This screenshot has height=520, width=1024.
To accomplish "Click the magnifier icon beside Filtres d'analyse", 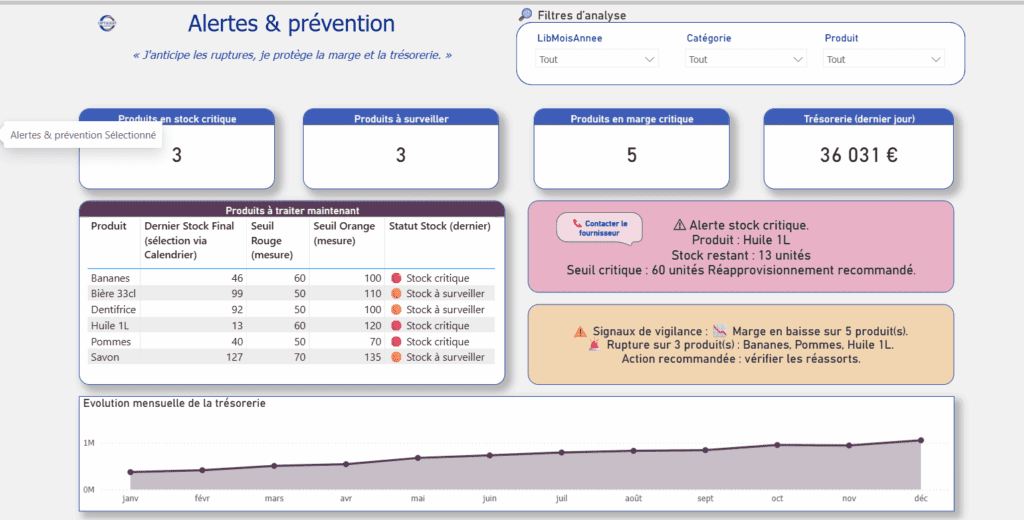I will pyautogui.click(x=526, y=15).
